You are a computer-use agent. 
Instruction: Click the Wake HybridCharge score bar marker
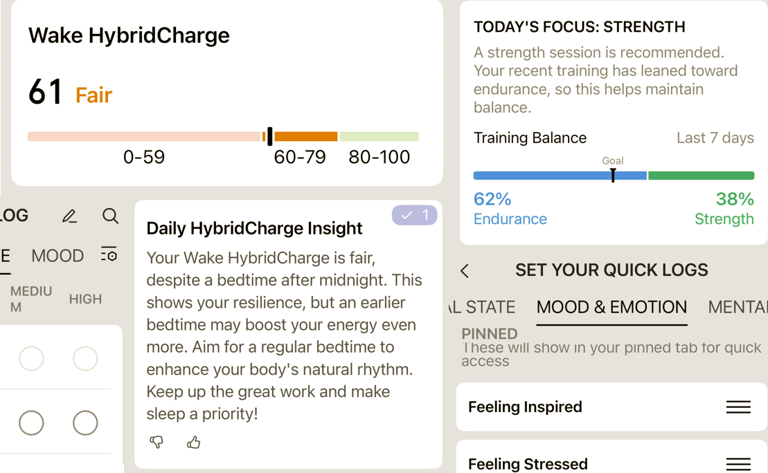pyautogui.click(x=270, y=136)
